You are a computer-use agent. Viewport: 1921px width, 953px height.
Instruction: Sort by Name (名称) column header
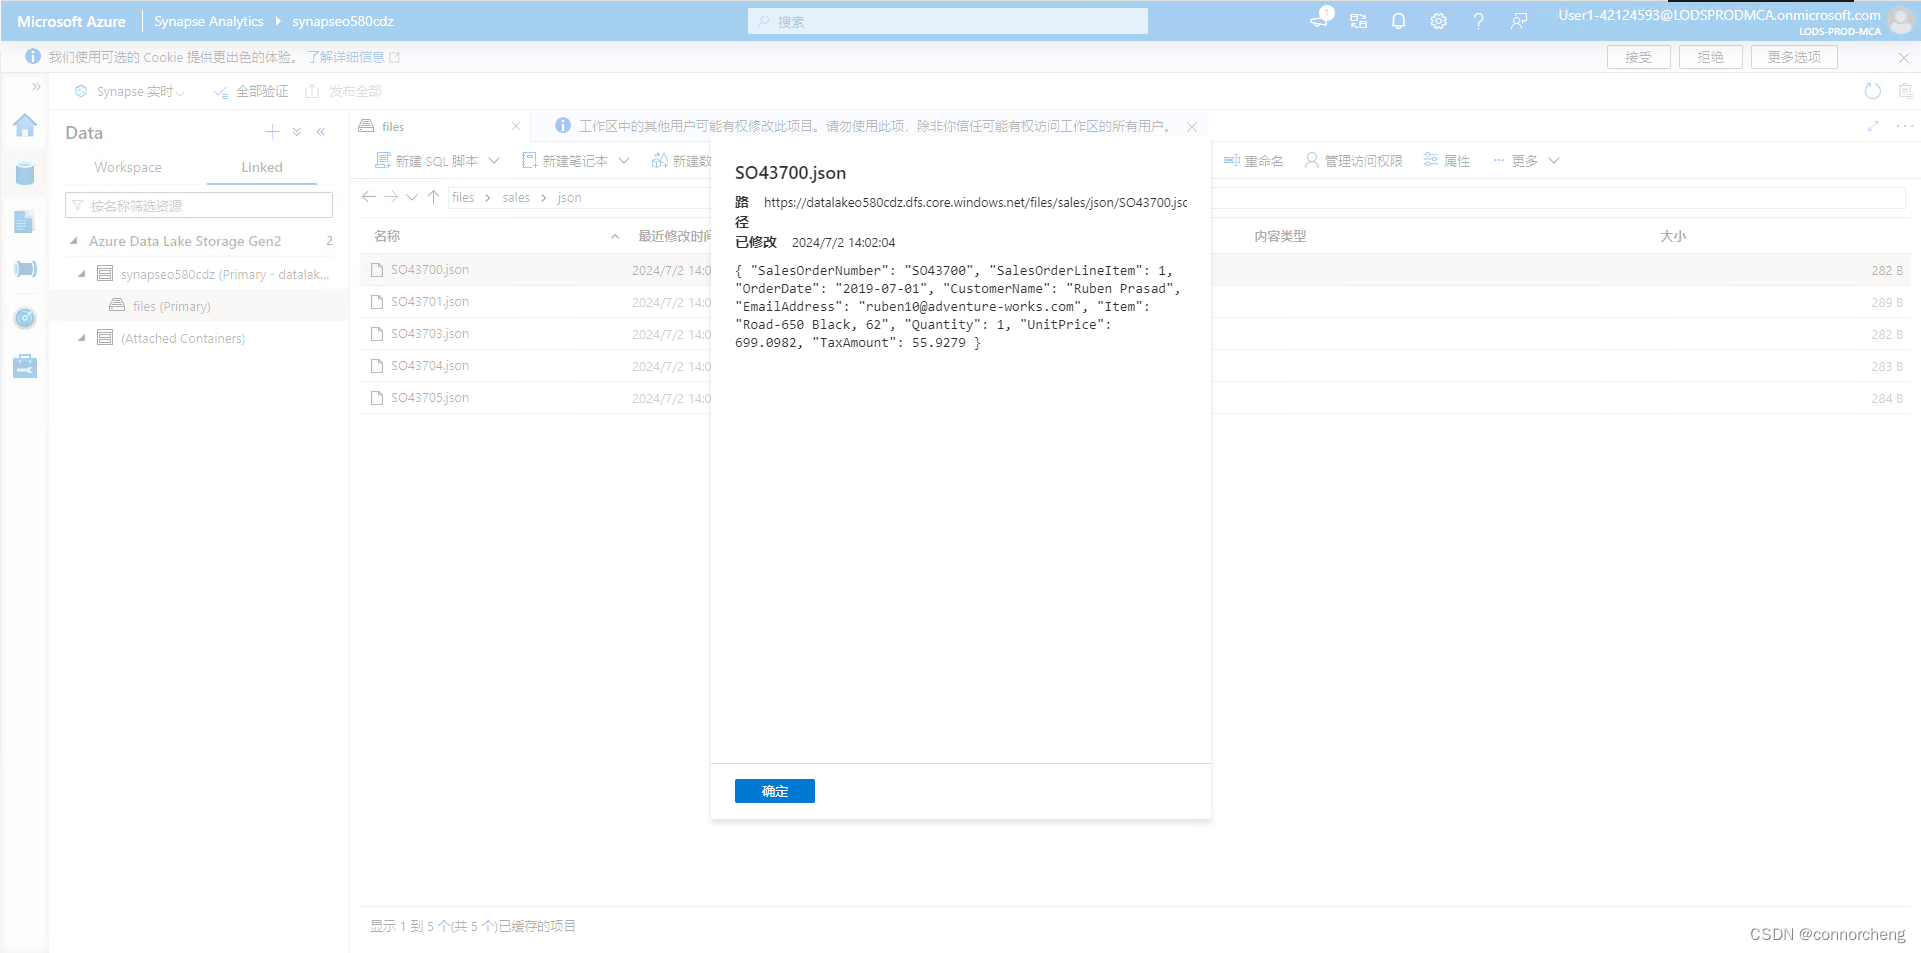click(x=387, y=236)
